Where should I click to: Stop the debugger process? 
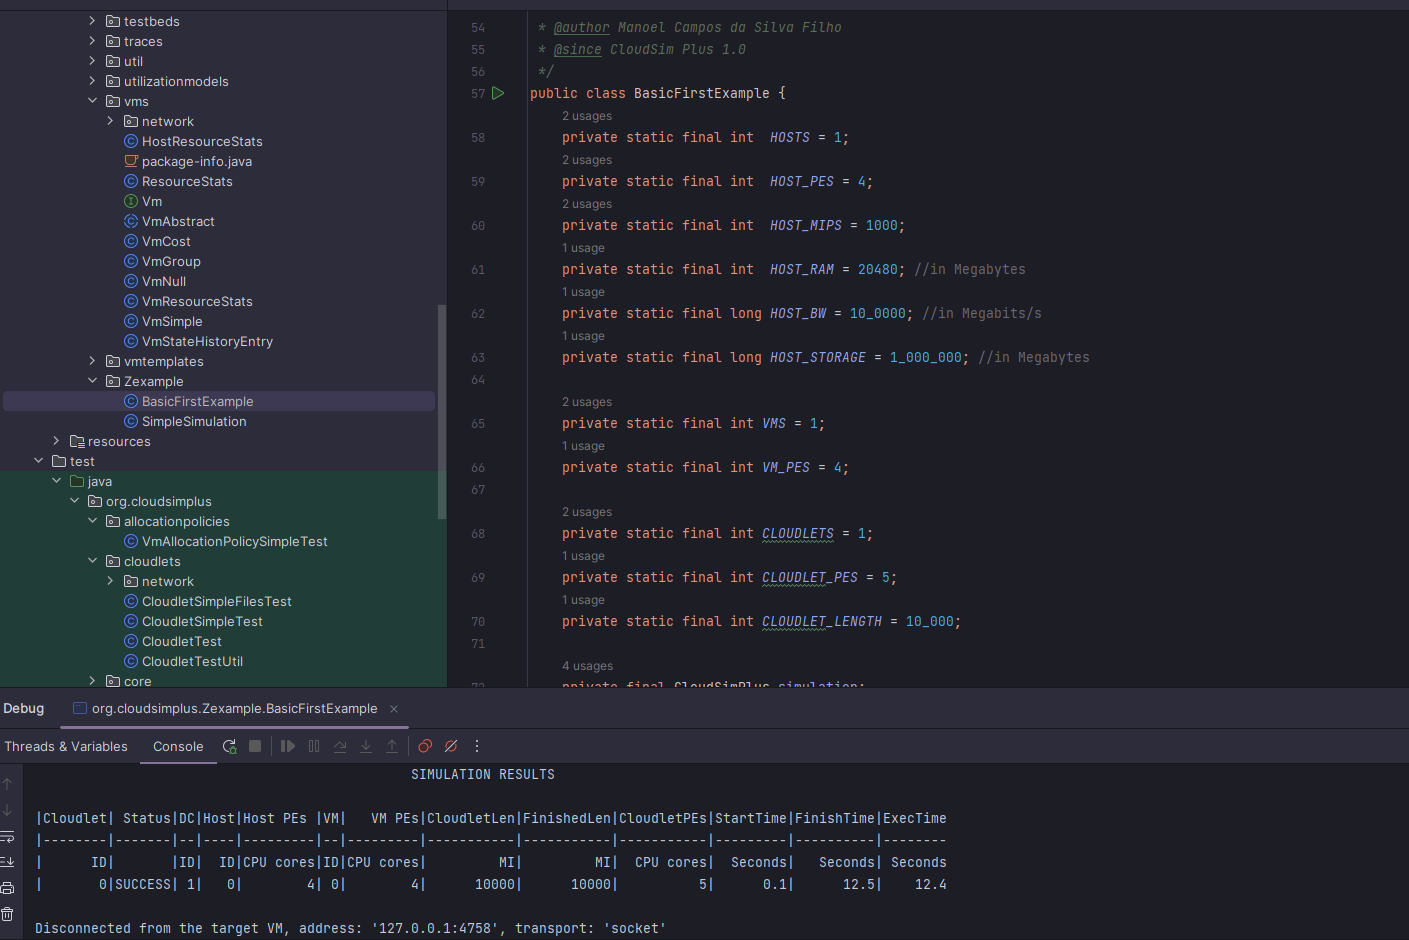tap(253, 746)
